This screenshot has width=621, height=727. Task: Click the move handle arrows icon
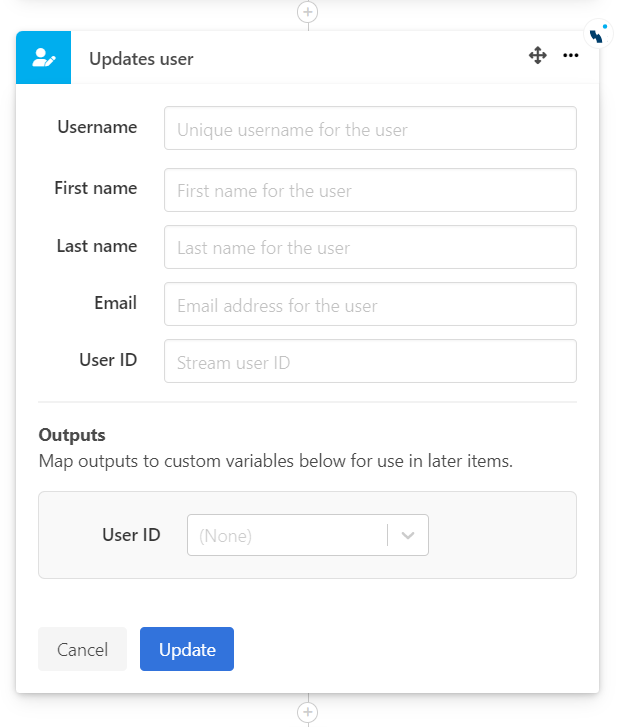click(x=538, y=56)
